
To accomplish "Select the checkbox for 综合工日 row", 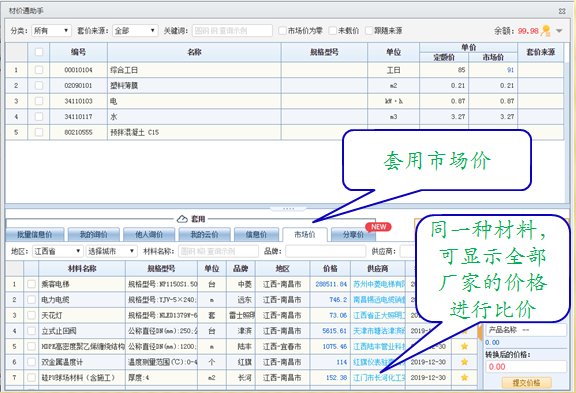I will click(39, 70).
